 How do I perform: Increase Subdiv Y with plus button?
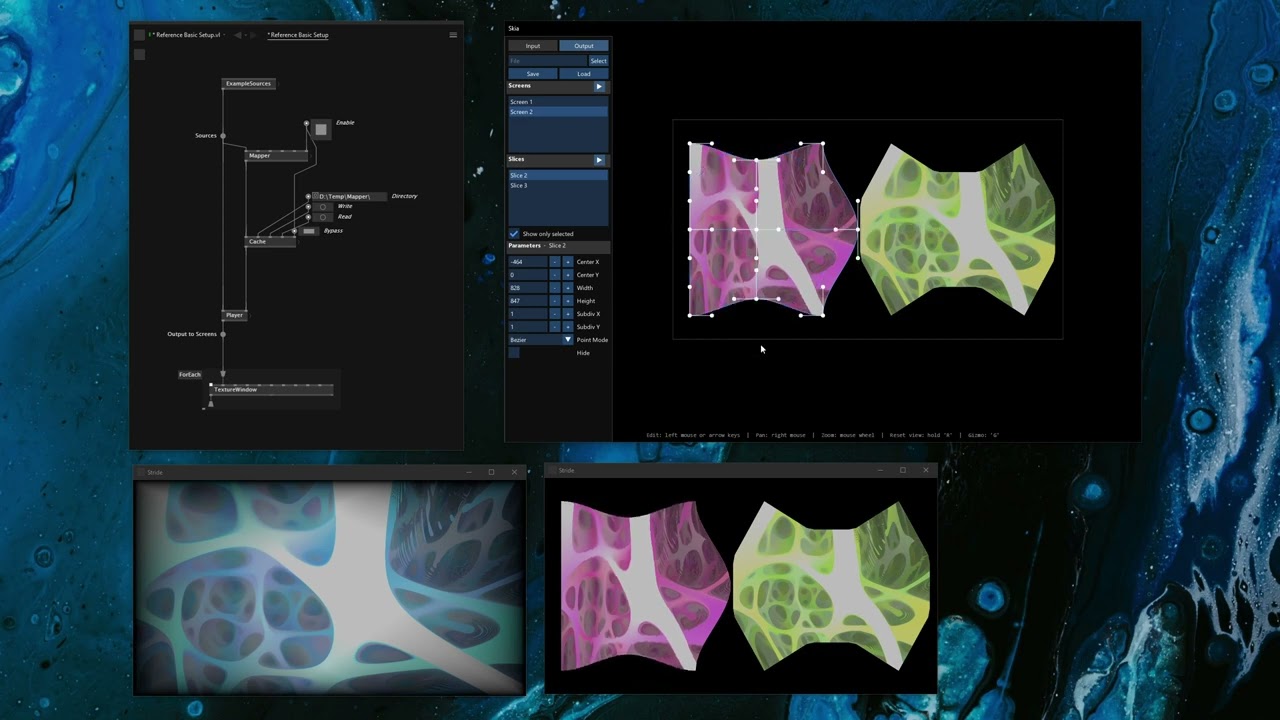click(x=568, y=327)
